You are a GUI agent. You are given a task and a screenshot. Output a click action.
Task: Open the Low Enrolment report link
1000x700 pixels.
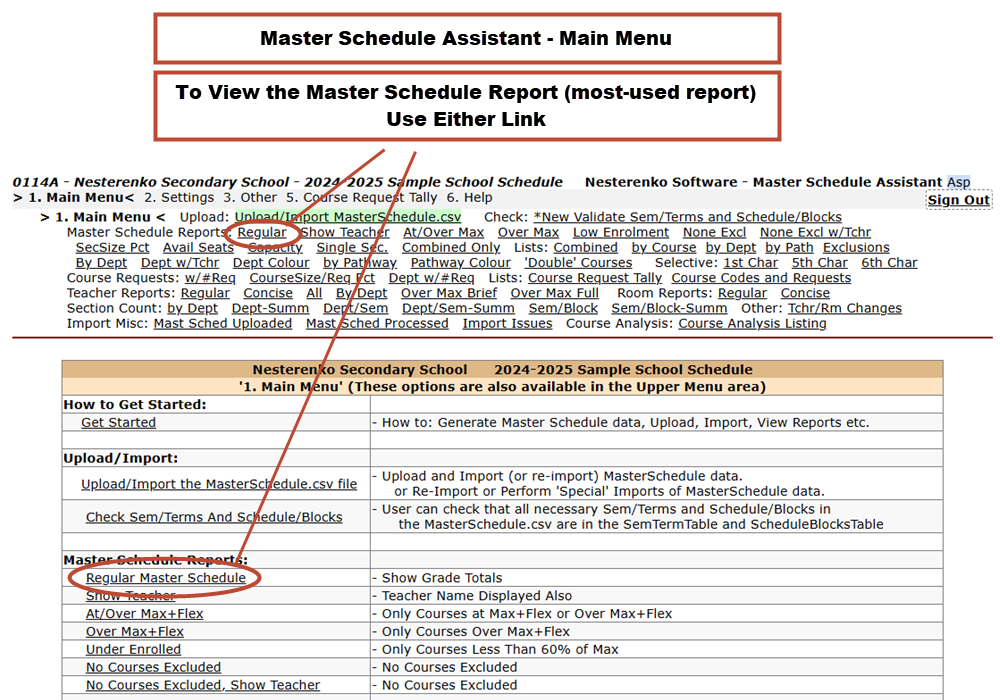pyautogui.click(x=621, y=232)
